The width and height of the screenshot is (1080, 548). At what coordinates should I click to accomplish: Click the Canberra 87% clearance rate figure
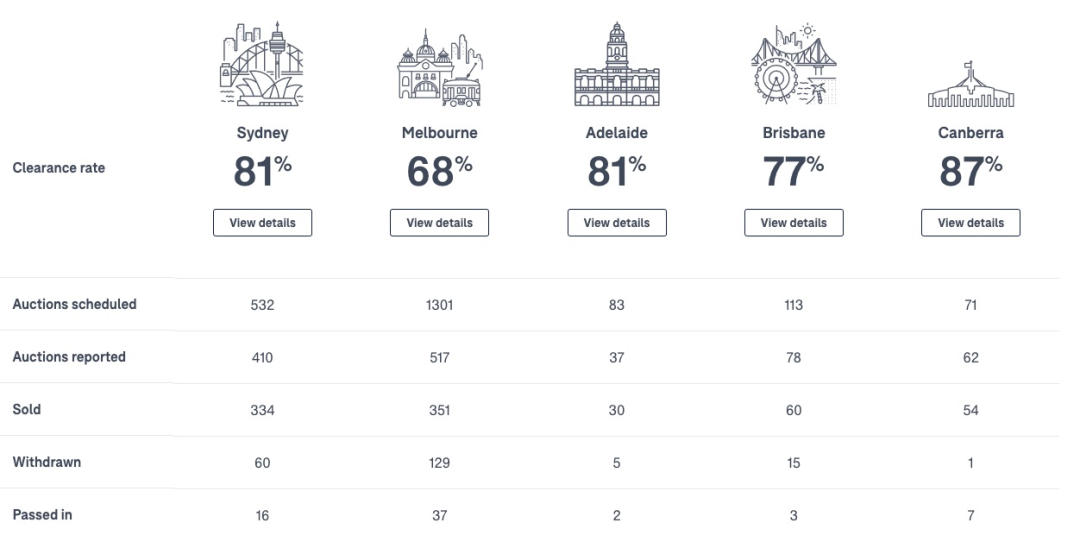coord(970,171)
